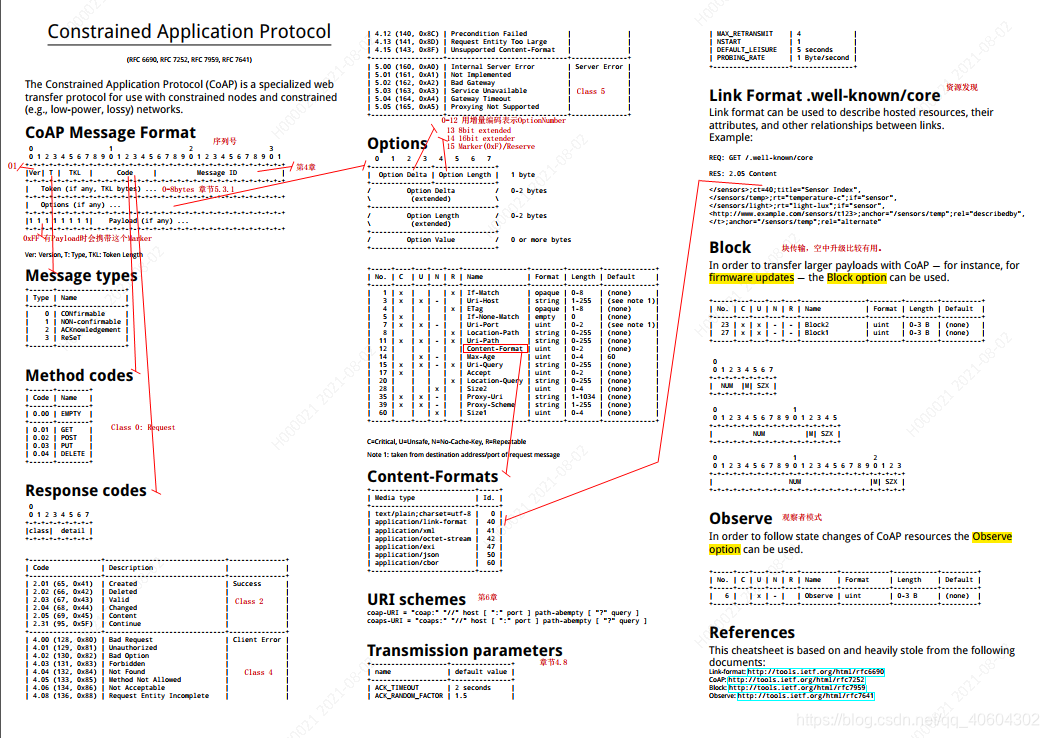This screenshot has width=1049, height=738.
Task: Click the 'Link Format .well-known/core' heading
Action: coord(824,96)
